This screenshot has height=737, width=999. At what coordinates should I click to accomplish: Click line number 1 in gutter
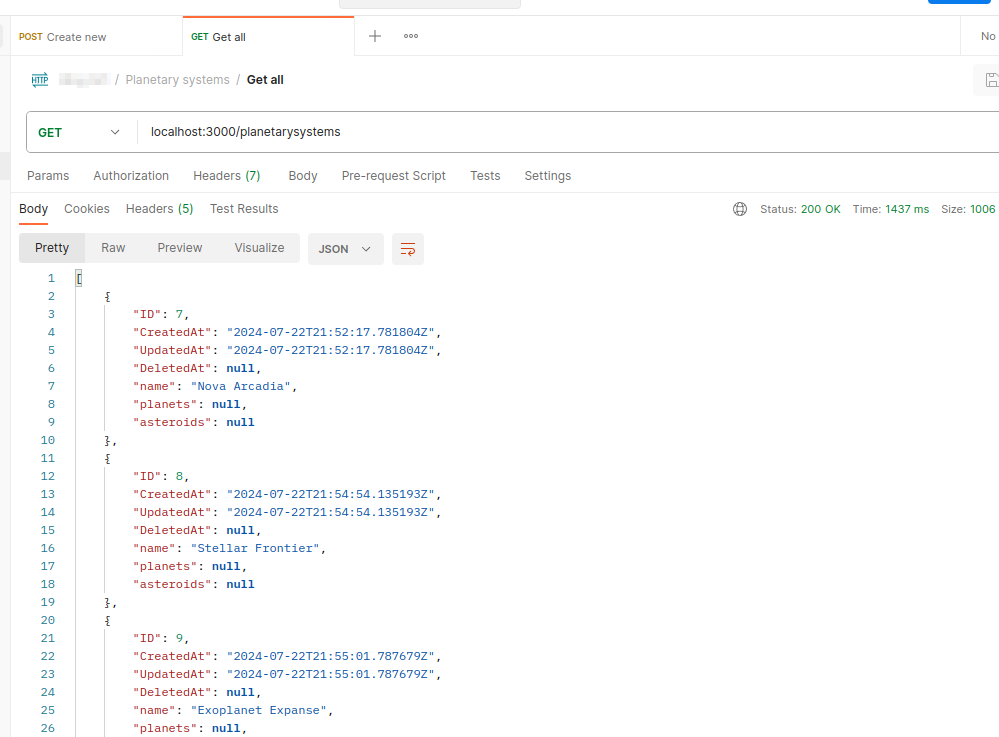click(x=51, y=278)
